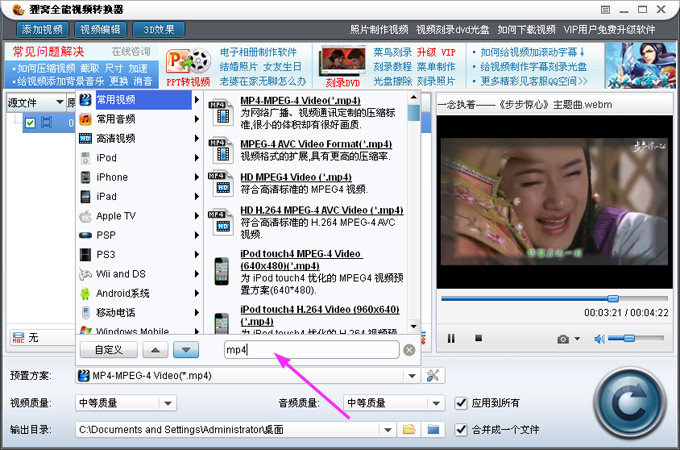680x450 pixels.
Task: Expand the iPhone submenu arrow
Action: 197,177
